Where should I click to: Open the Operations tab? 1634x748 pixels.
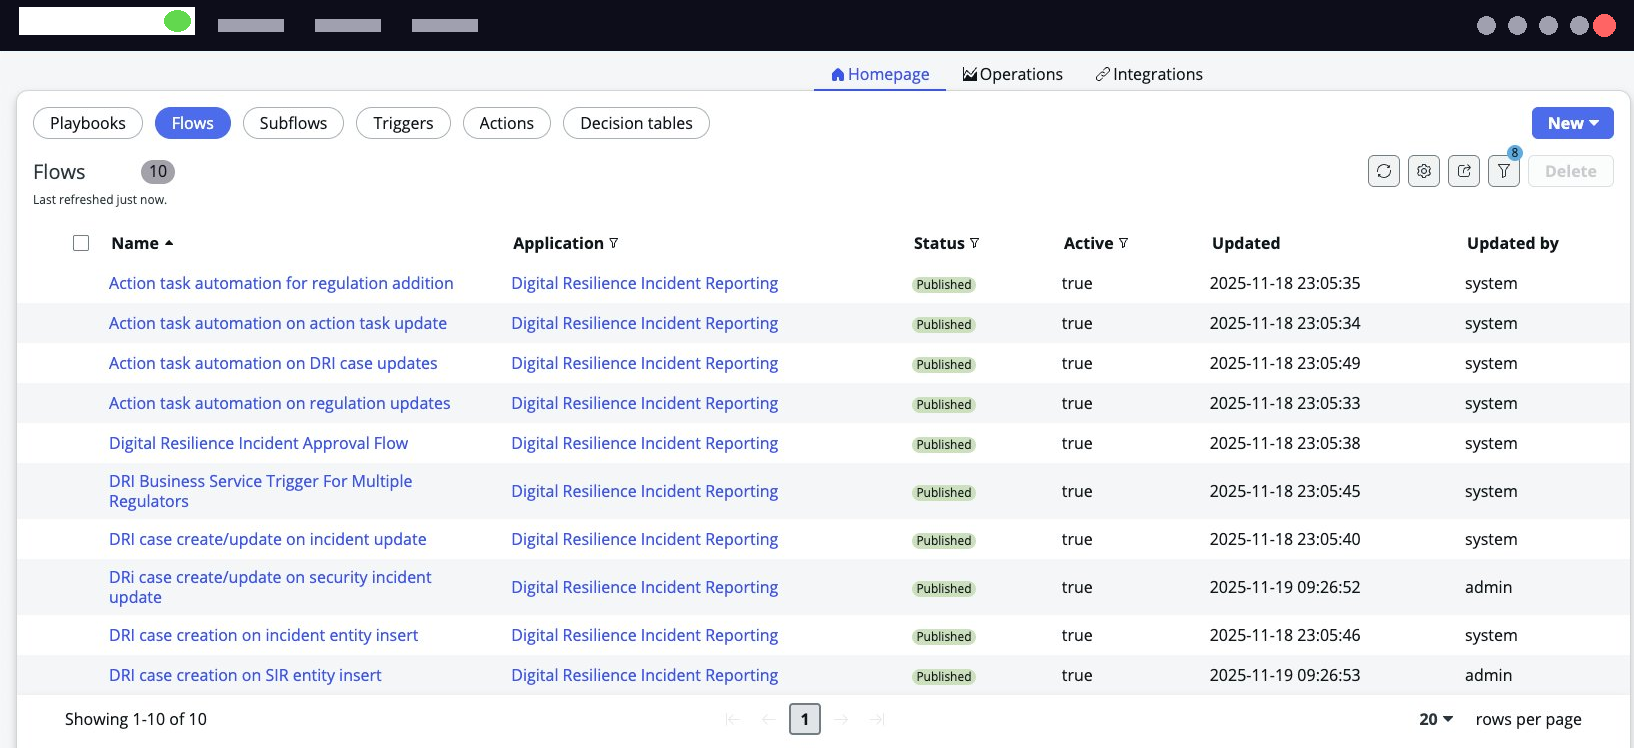coord(1013,75)
